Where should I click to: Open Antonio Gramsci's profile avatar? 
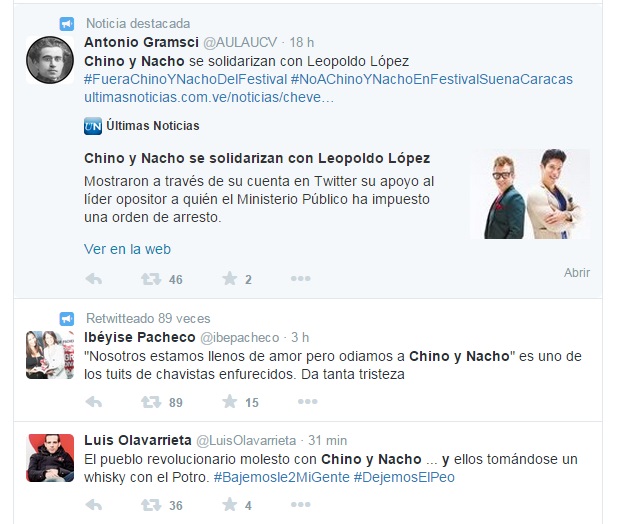point(50,60)
